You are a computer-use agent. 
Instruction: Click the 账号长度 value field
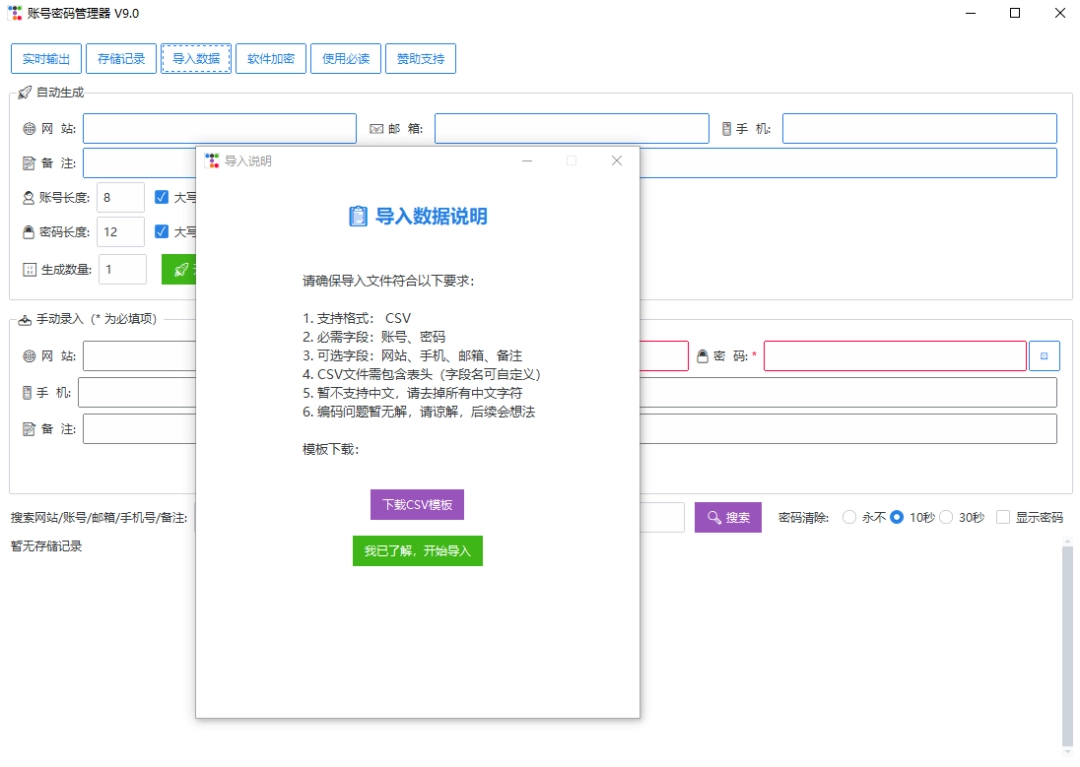click(x=121, y=198)
